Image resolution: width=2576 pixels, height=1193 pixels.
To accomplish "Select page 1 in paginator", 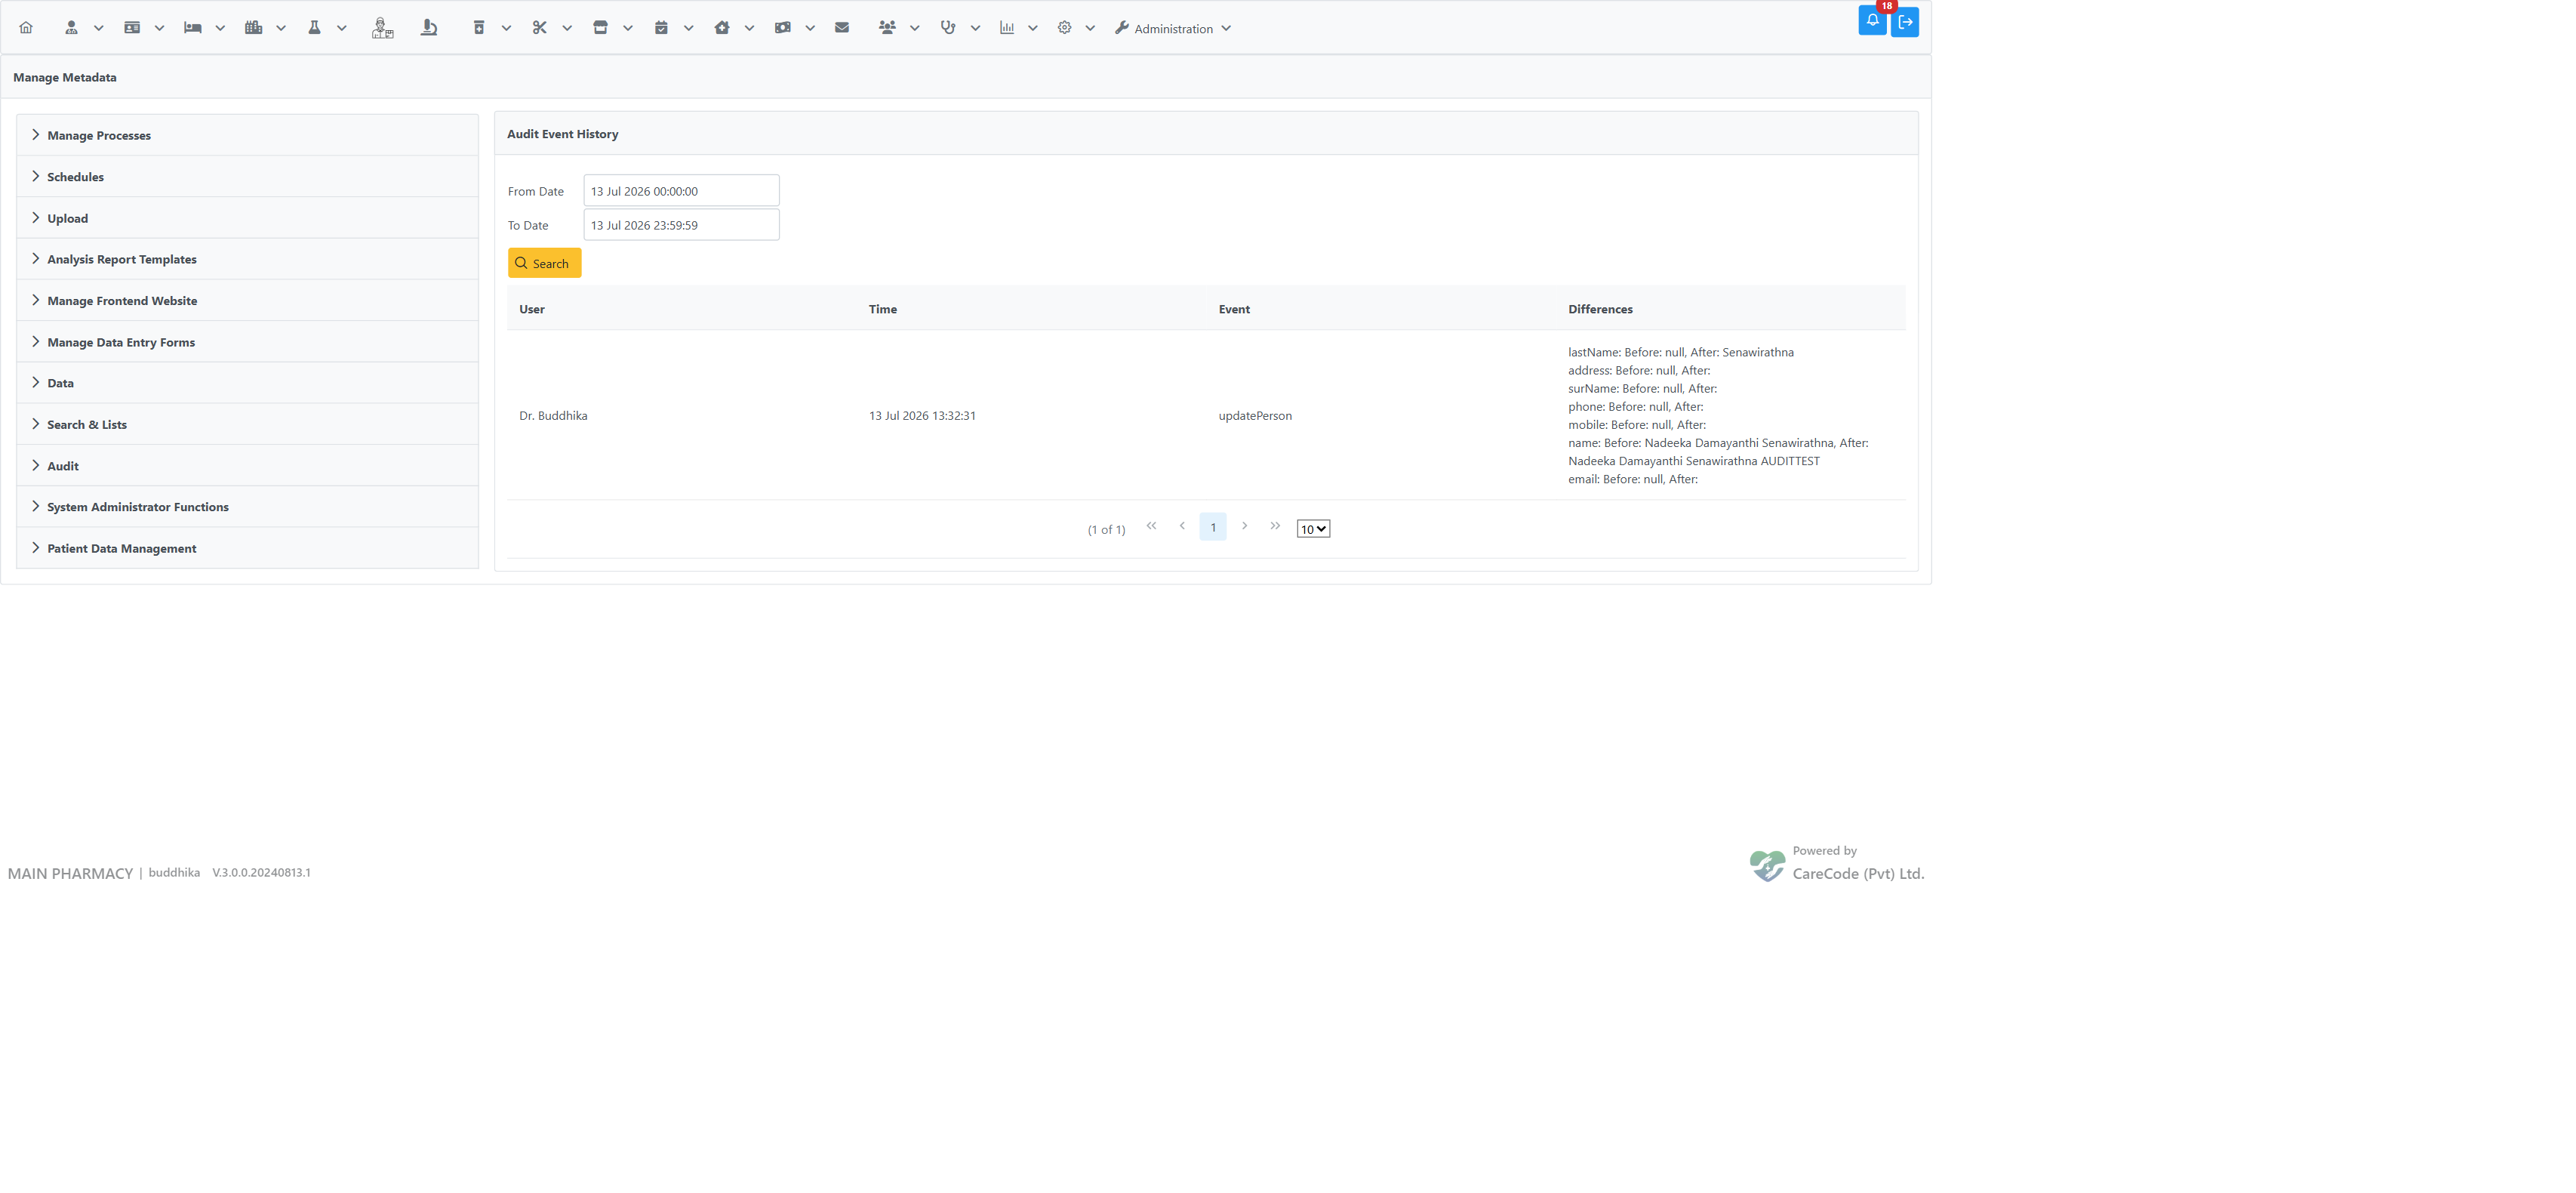I will (x=1213, y=527).
